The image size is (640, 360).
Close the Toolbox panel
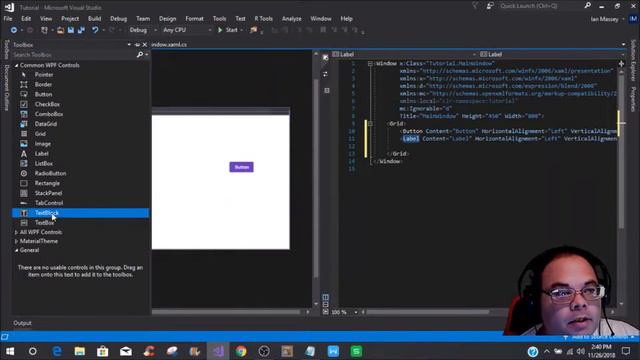(x=144, y=45)
